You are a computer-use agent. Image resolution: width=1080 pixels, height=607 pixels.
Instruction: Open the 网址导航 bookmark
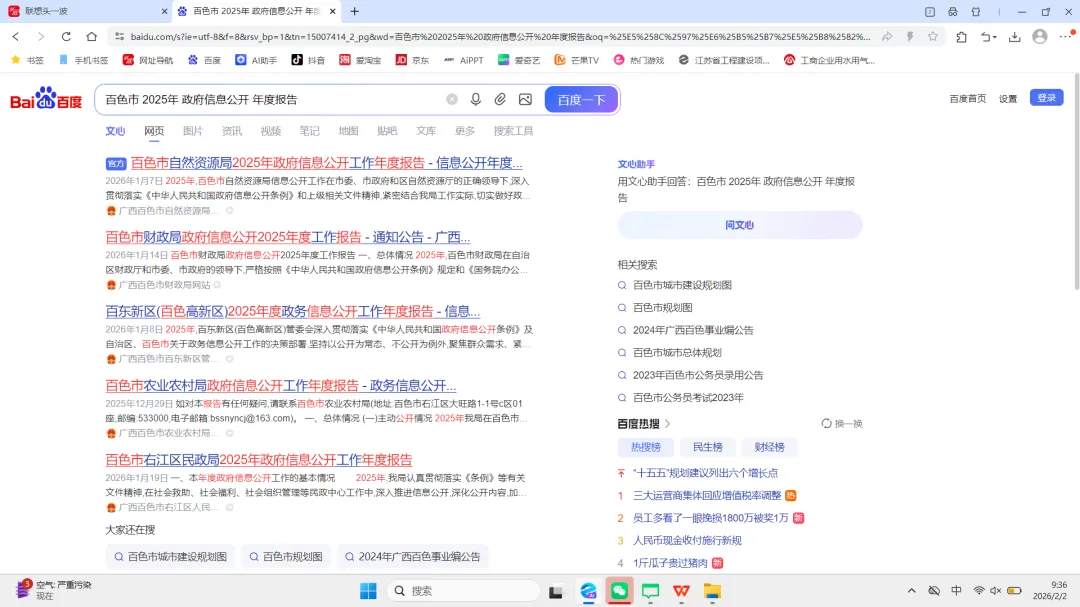coord(147,60)
